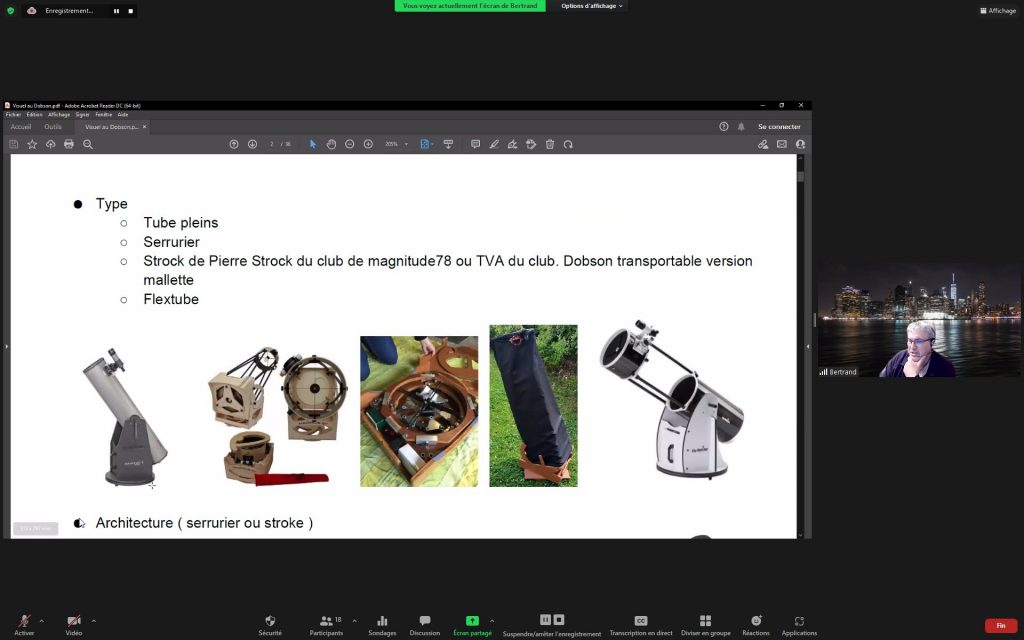Open the Fichier menu in Acrobat

point(13,115)
